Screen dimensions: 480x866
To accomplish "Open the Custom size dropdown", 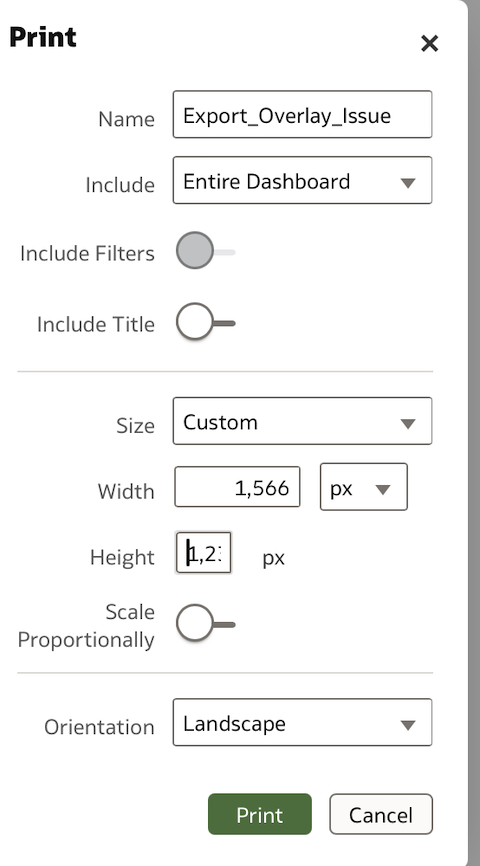I will click(x=302, y=421).
